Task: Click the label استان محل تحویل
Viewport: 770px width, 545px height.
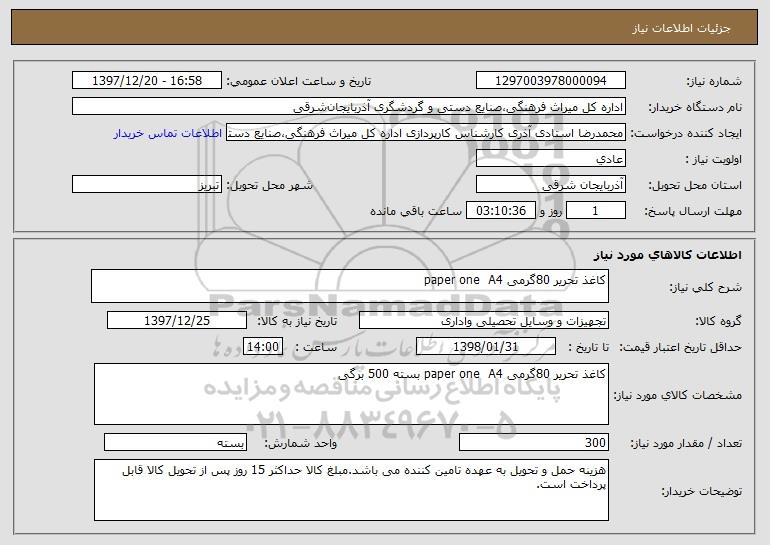Action: [x=695, y=186]
